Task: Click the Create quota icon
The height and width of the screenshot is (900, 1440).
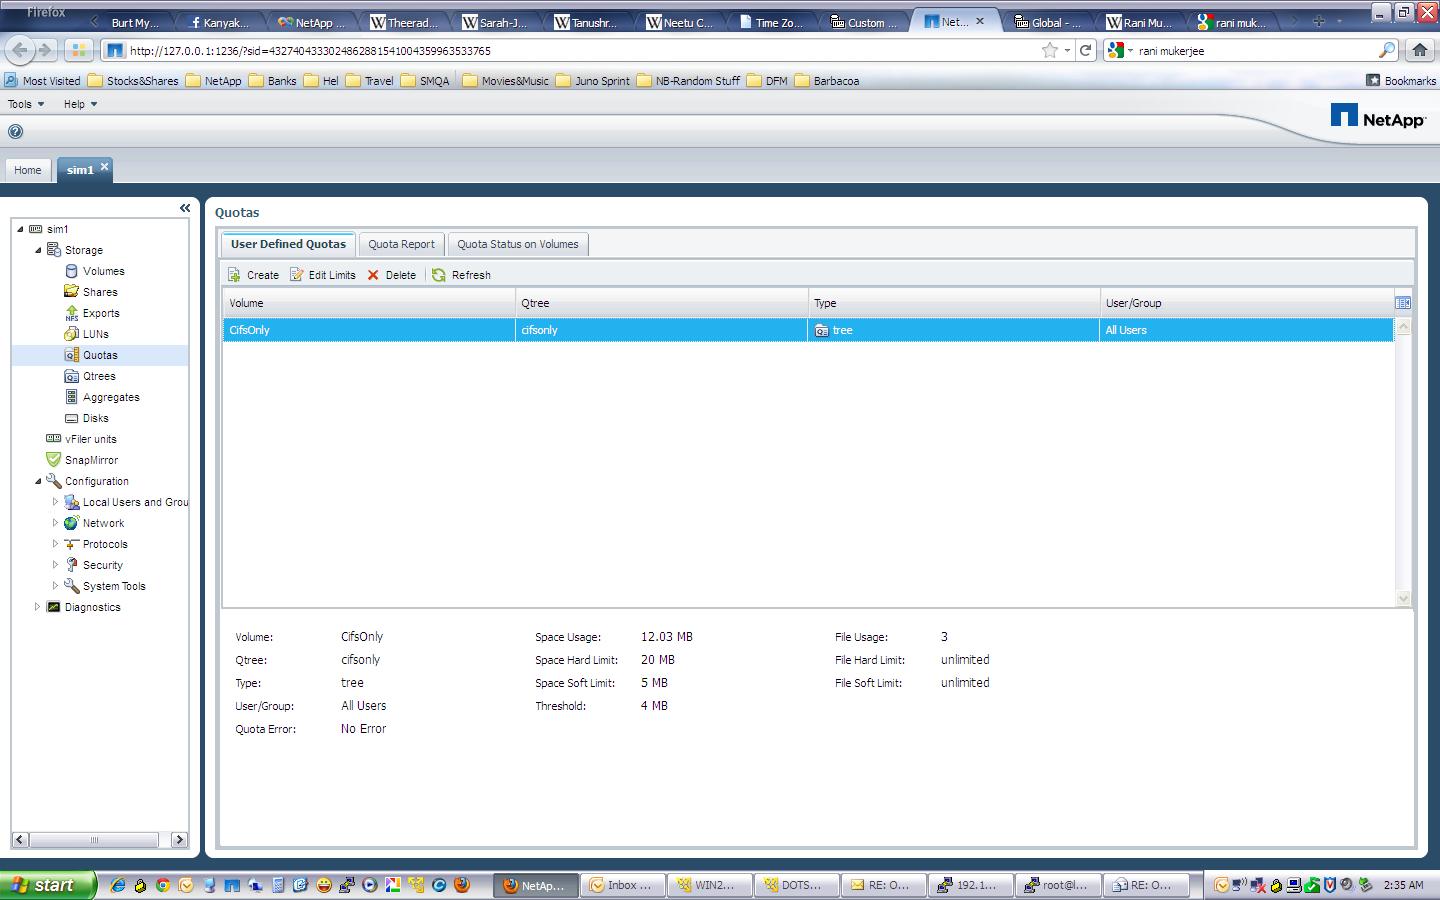Action: click(234, 275)
